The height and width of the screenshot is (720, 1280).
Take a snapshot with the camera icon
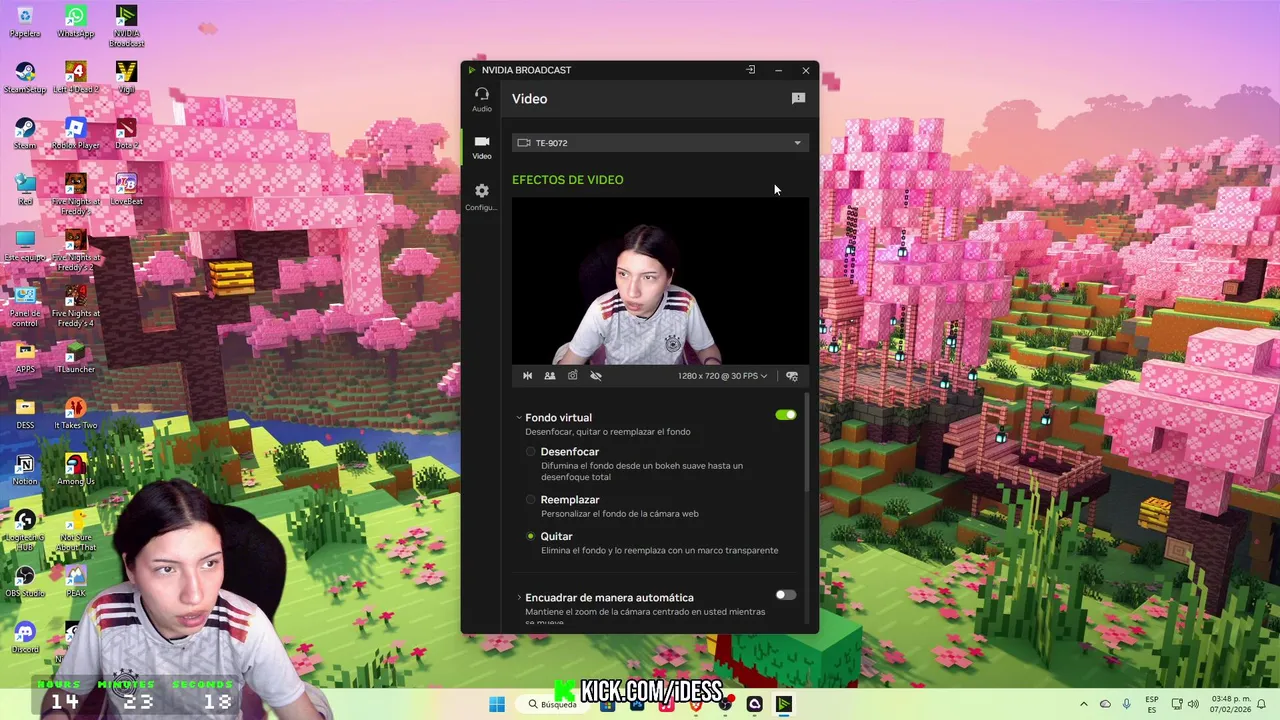click(x=573, y=376)
